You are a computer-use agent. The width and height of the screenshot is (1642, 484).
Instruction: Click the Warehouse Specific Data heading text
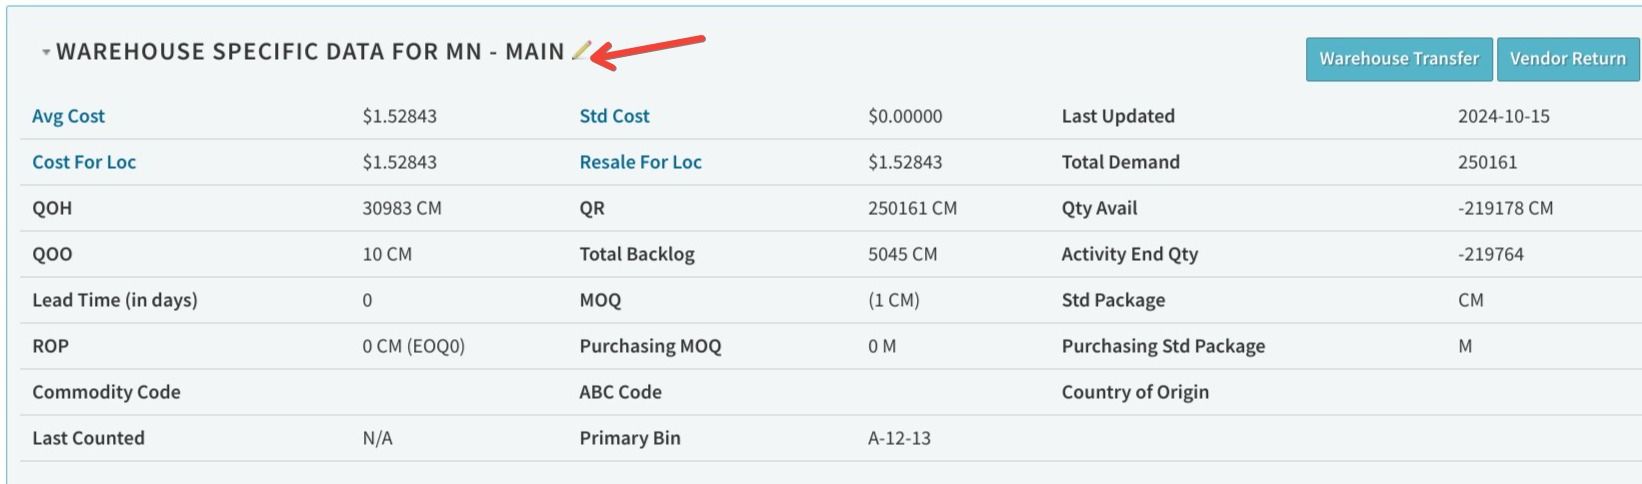[x=310, y=52]
